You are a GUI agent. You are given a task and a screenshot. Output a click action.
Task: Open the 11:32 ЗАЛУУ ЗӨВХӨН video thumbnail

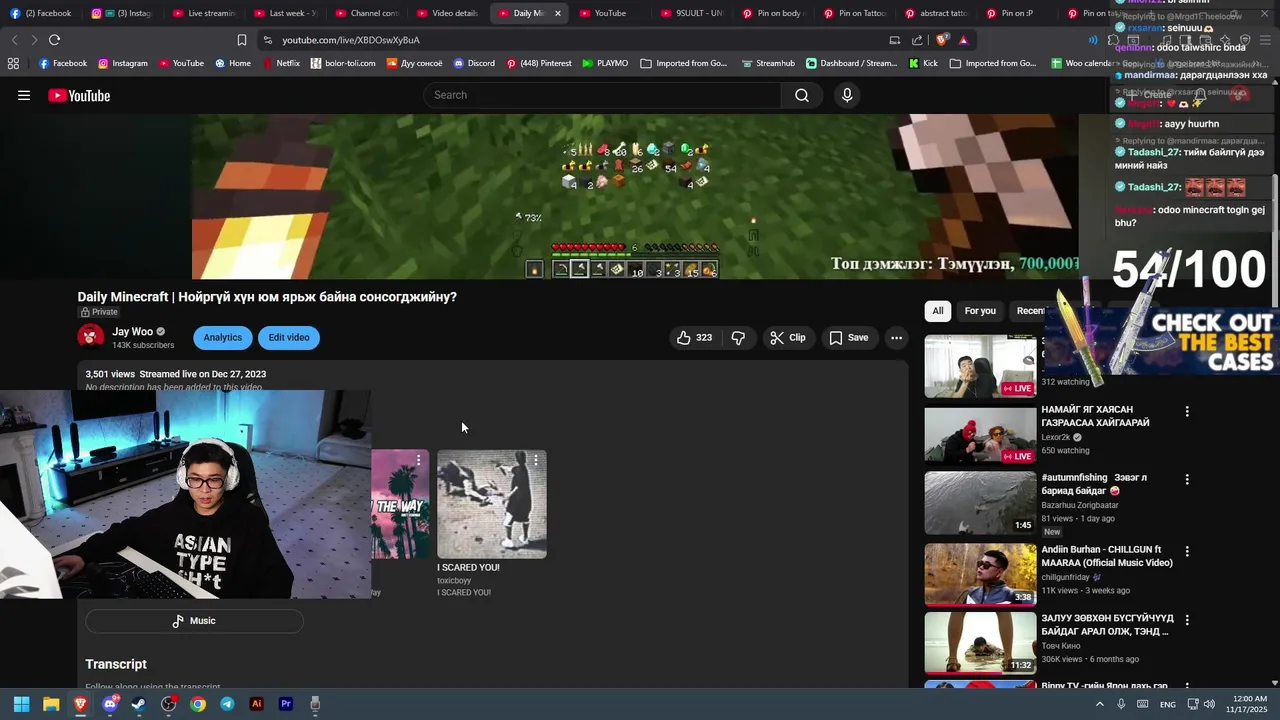click(980, 643)
